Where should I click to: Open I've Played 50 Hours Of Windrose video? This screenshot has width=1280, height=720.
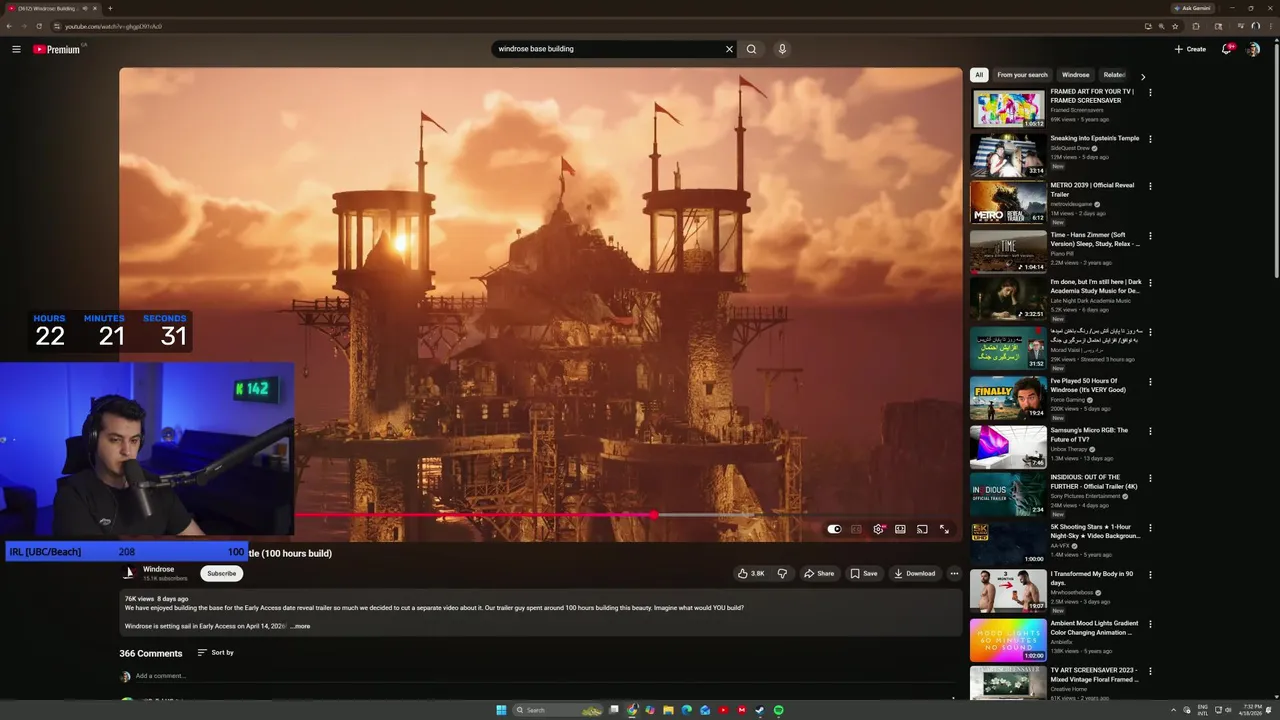[x=1088, y=385]
